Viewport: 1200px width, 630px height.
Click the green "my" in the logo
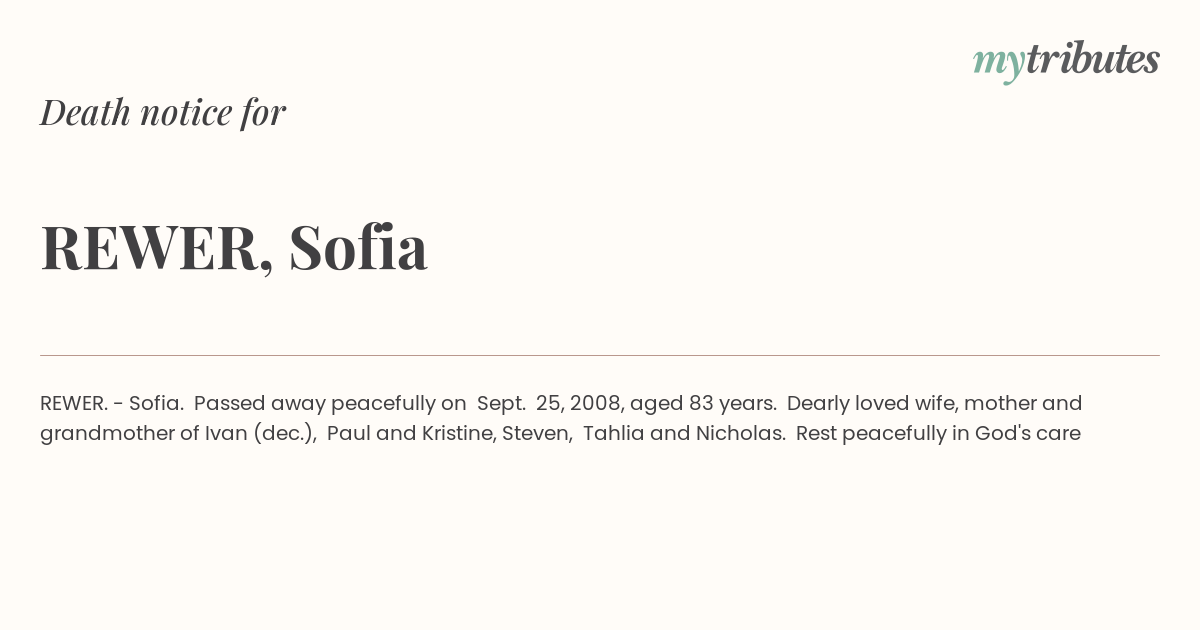click(999, 64)
